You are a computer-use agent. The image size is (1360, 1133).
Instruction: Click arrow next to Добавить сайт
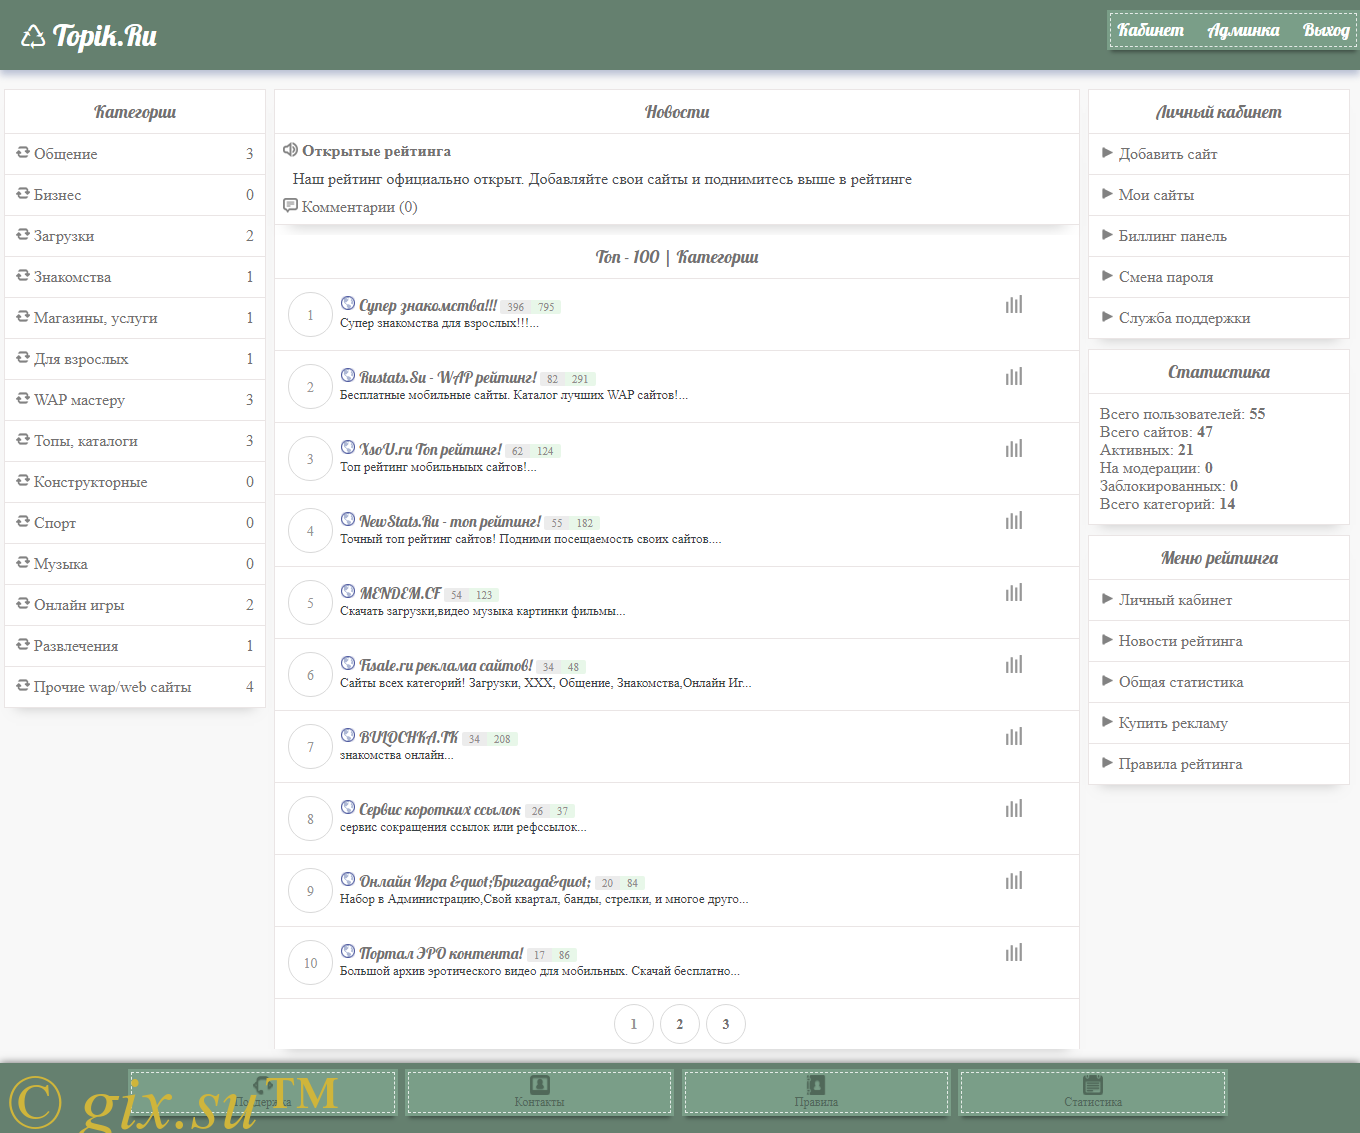pos(1107,153)
